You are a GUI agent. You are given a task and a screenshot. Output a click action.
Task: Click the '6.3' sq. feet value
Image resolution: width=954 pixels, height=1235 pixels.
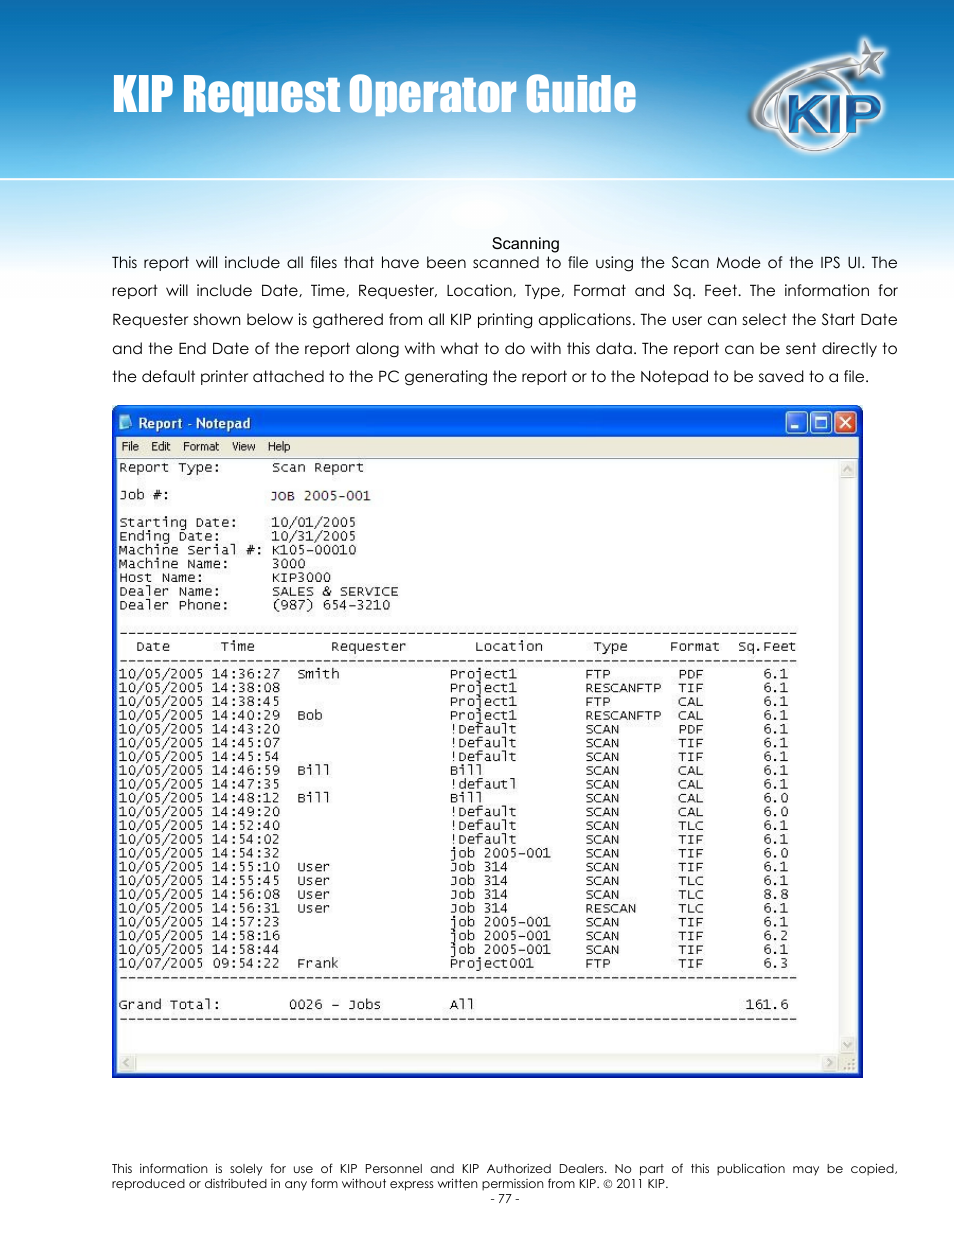pyautogui.click(x=776, y=963)
